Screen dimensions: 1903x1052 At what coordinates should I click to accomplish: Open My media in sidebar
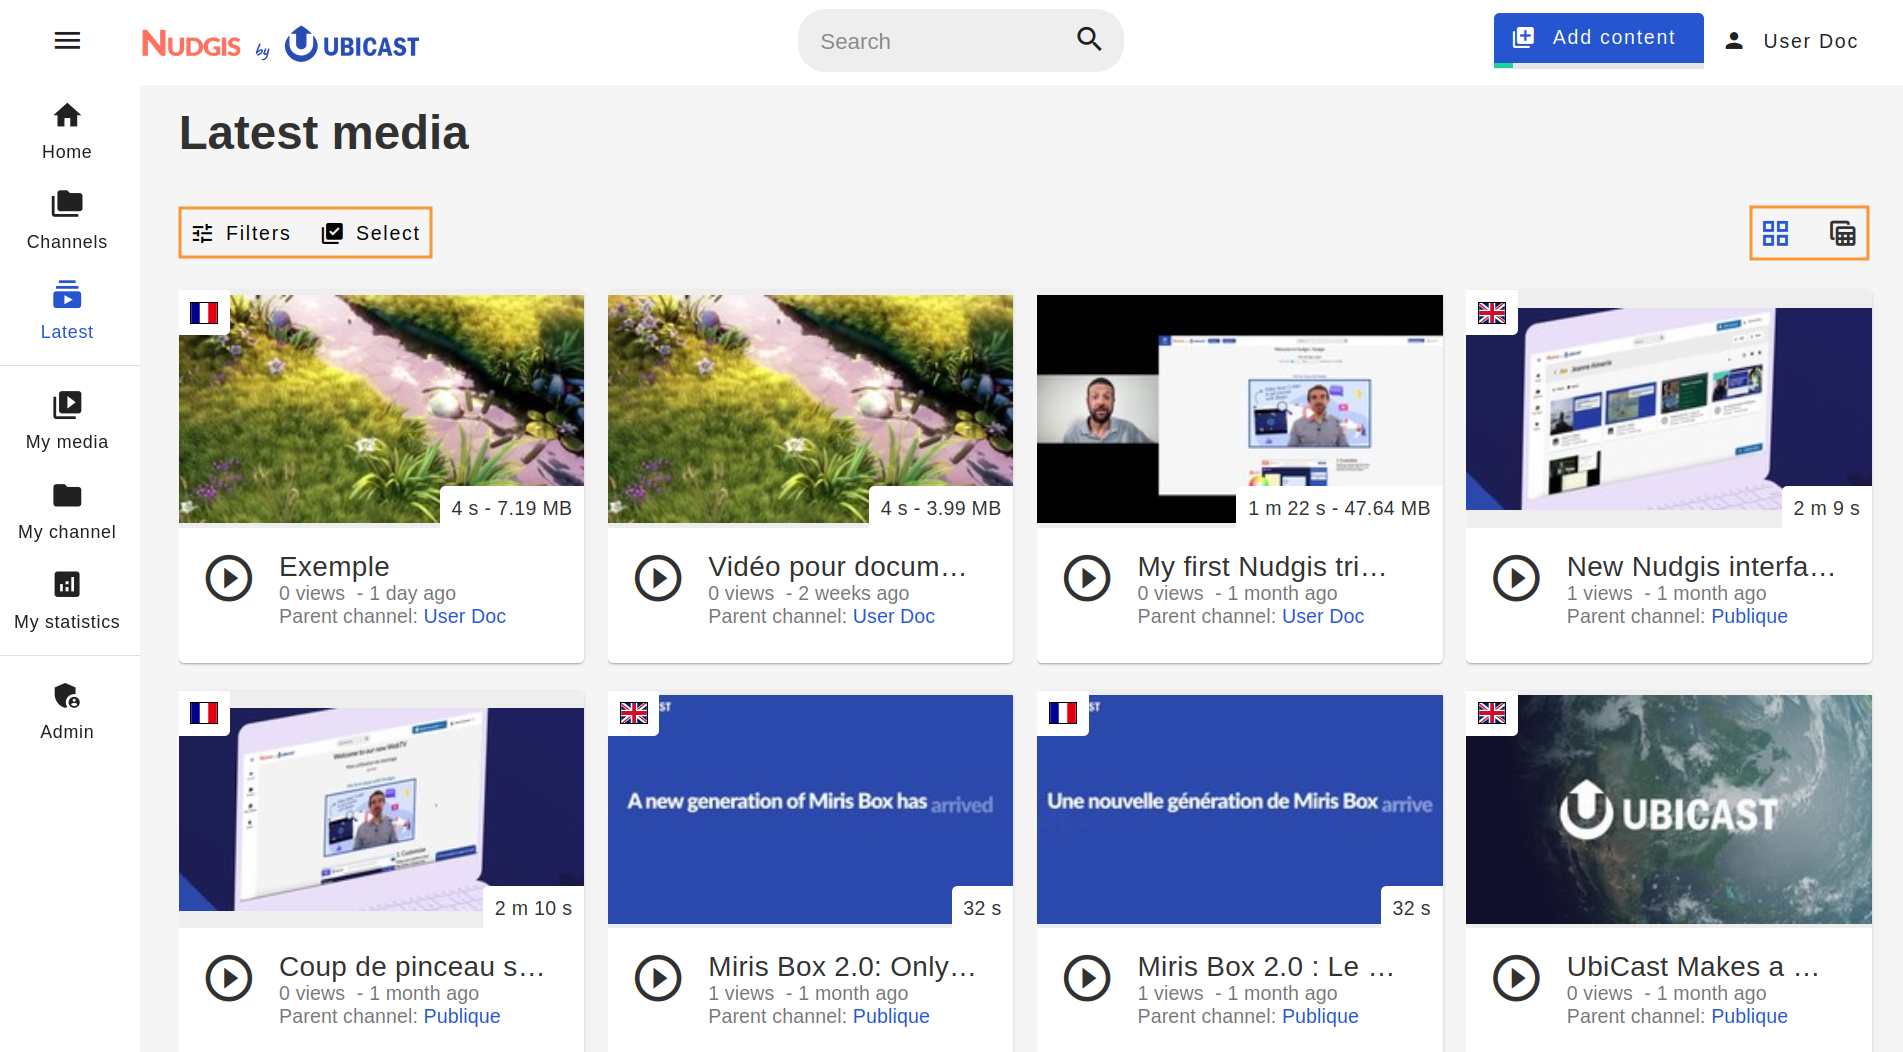pos(67,421)
